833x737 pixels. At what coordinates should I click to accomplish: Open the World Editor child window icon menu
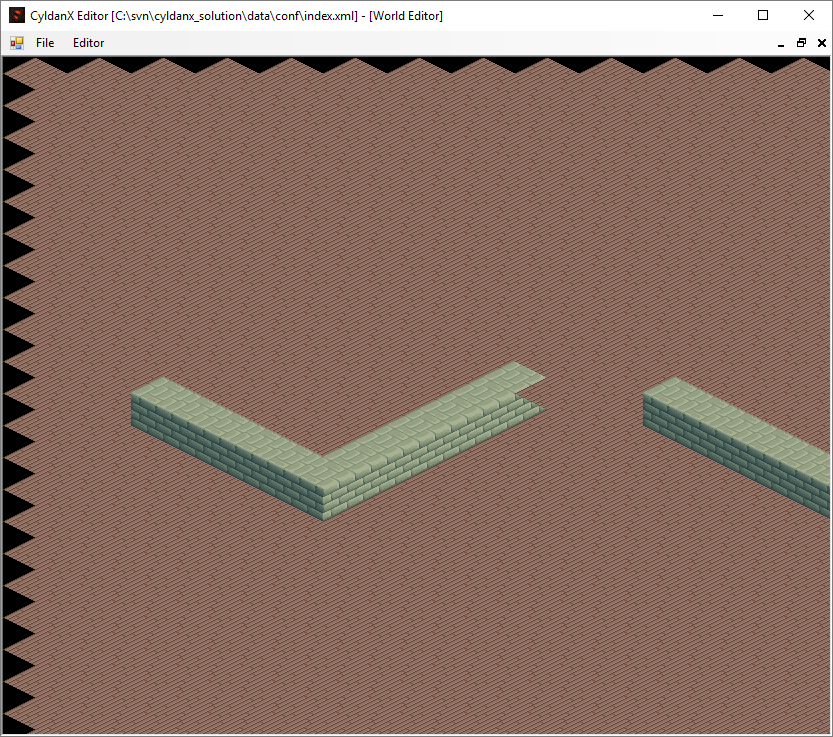[x=17, y=43]
